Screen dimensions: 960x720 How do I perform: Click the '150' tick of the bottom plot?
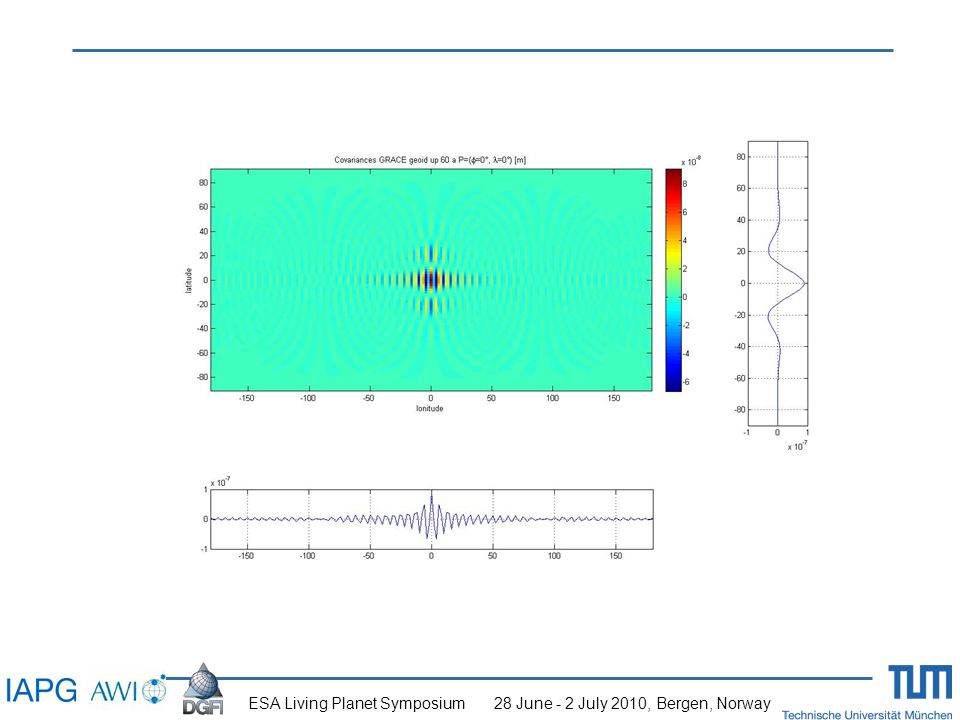pos(615,556)
